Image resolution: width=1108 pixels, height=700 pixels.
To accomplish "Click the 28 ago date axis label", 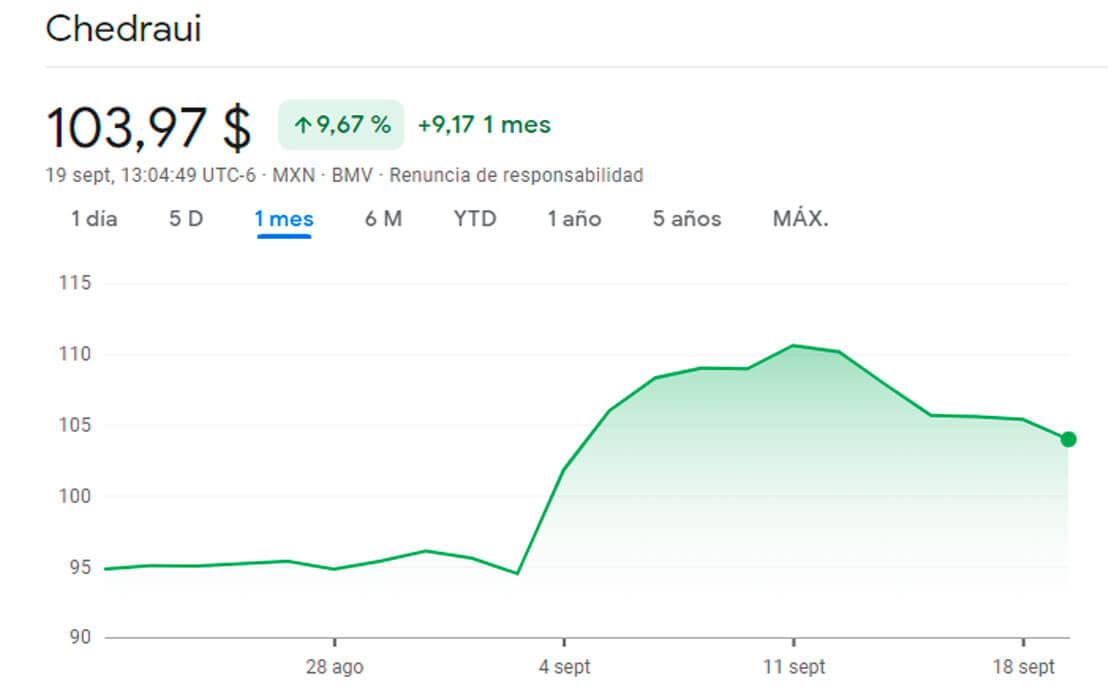I will (x=335, y=667).
